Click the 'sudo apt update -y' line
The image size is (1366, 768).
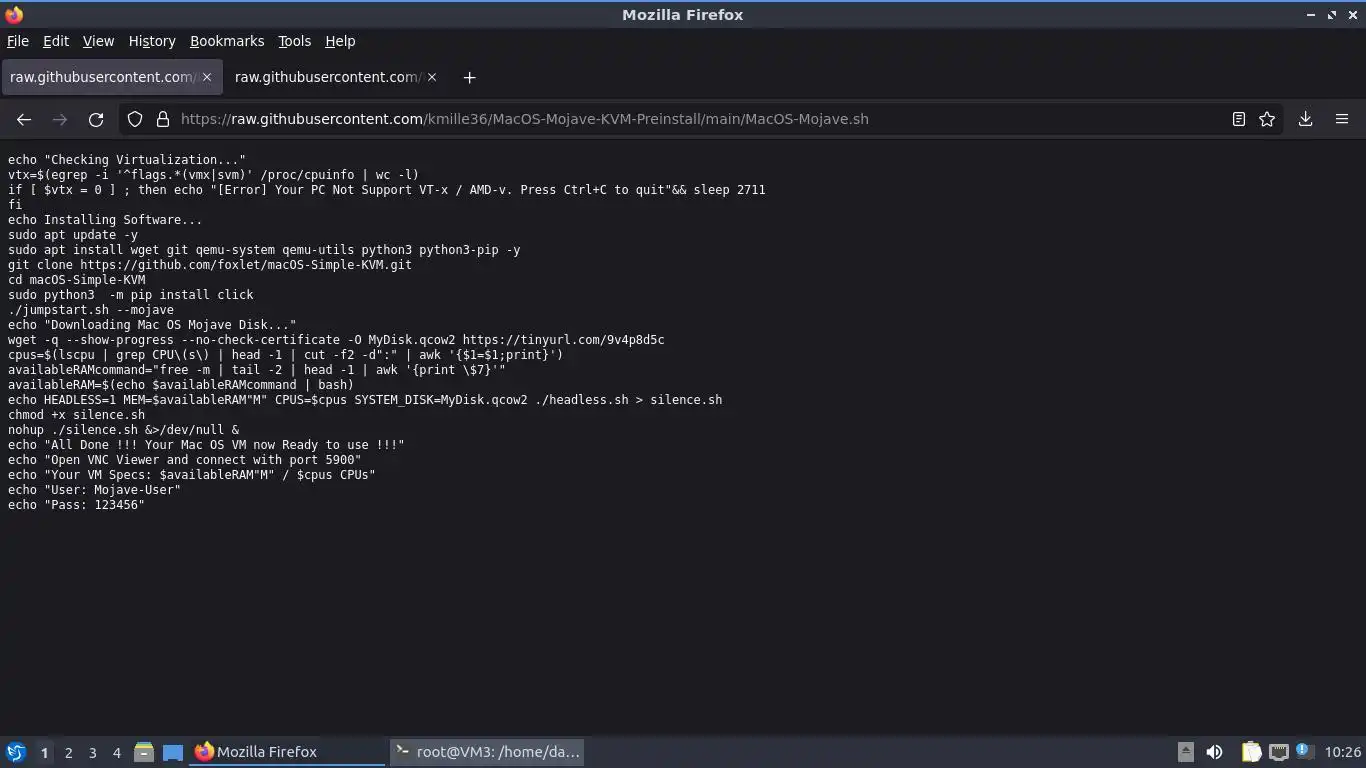[73, 235]
